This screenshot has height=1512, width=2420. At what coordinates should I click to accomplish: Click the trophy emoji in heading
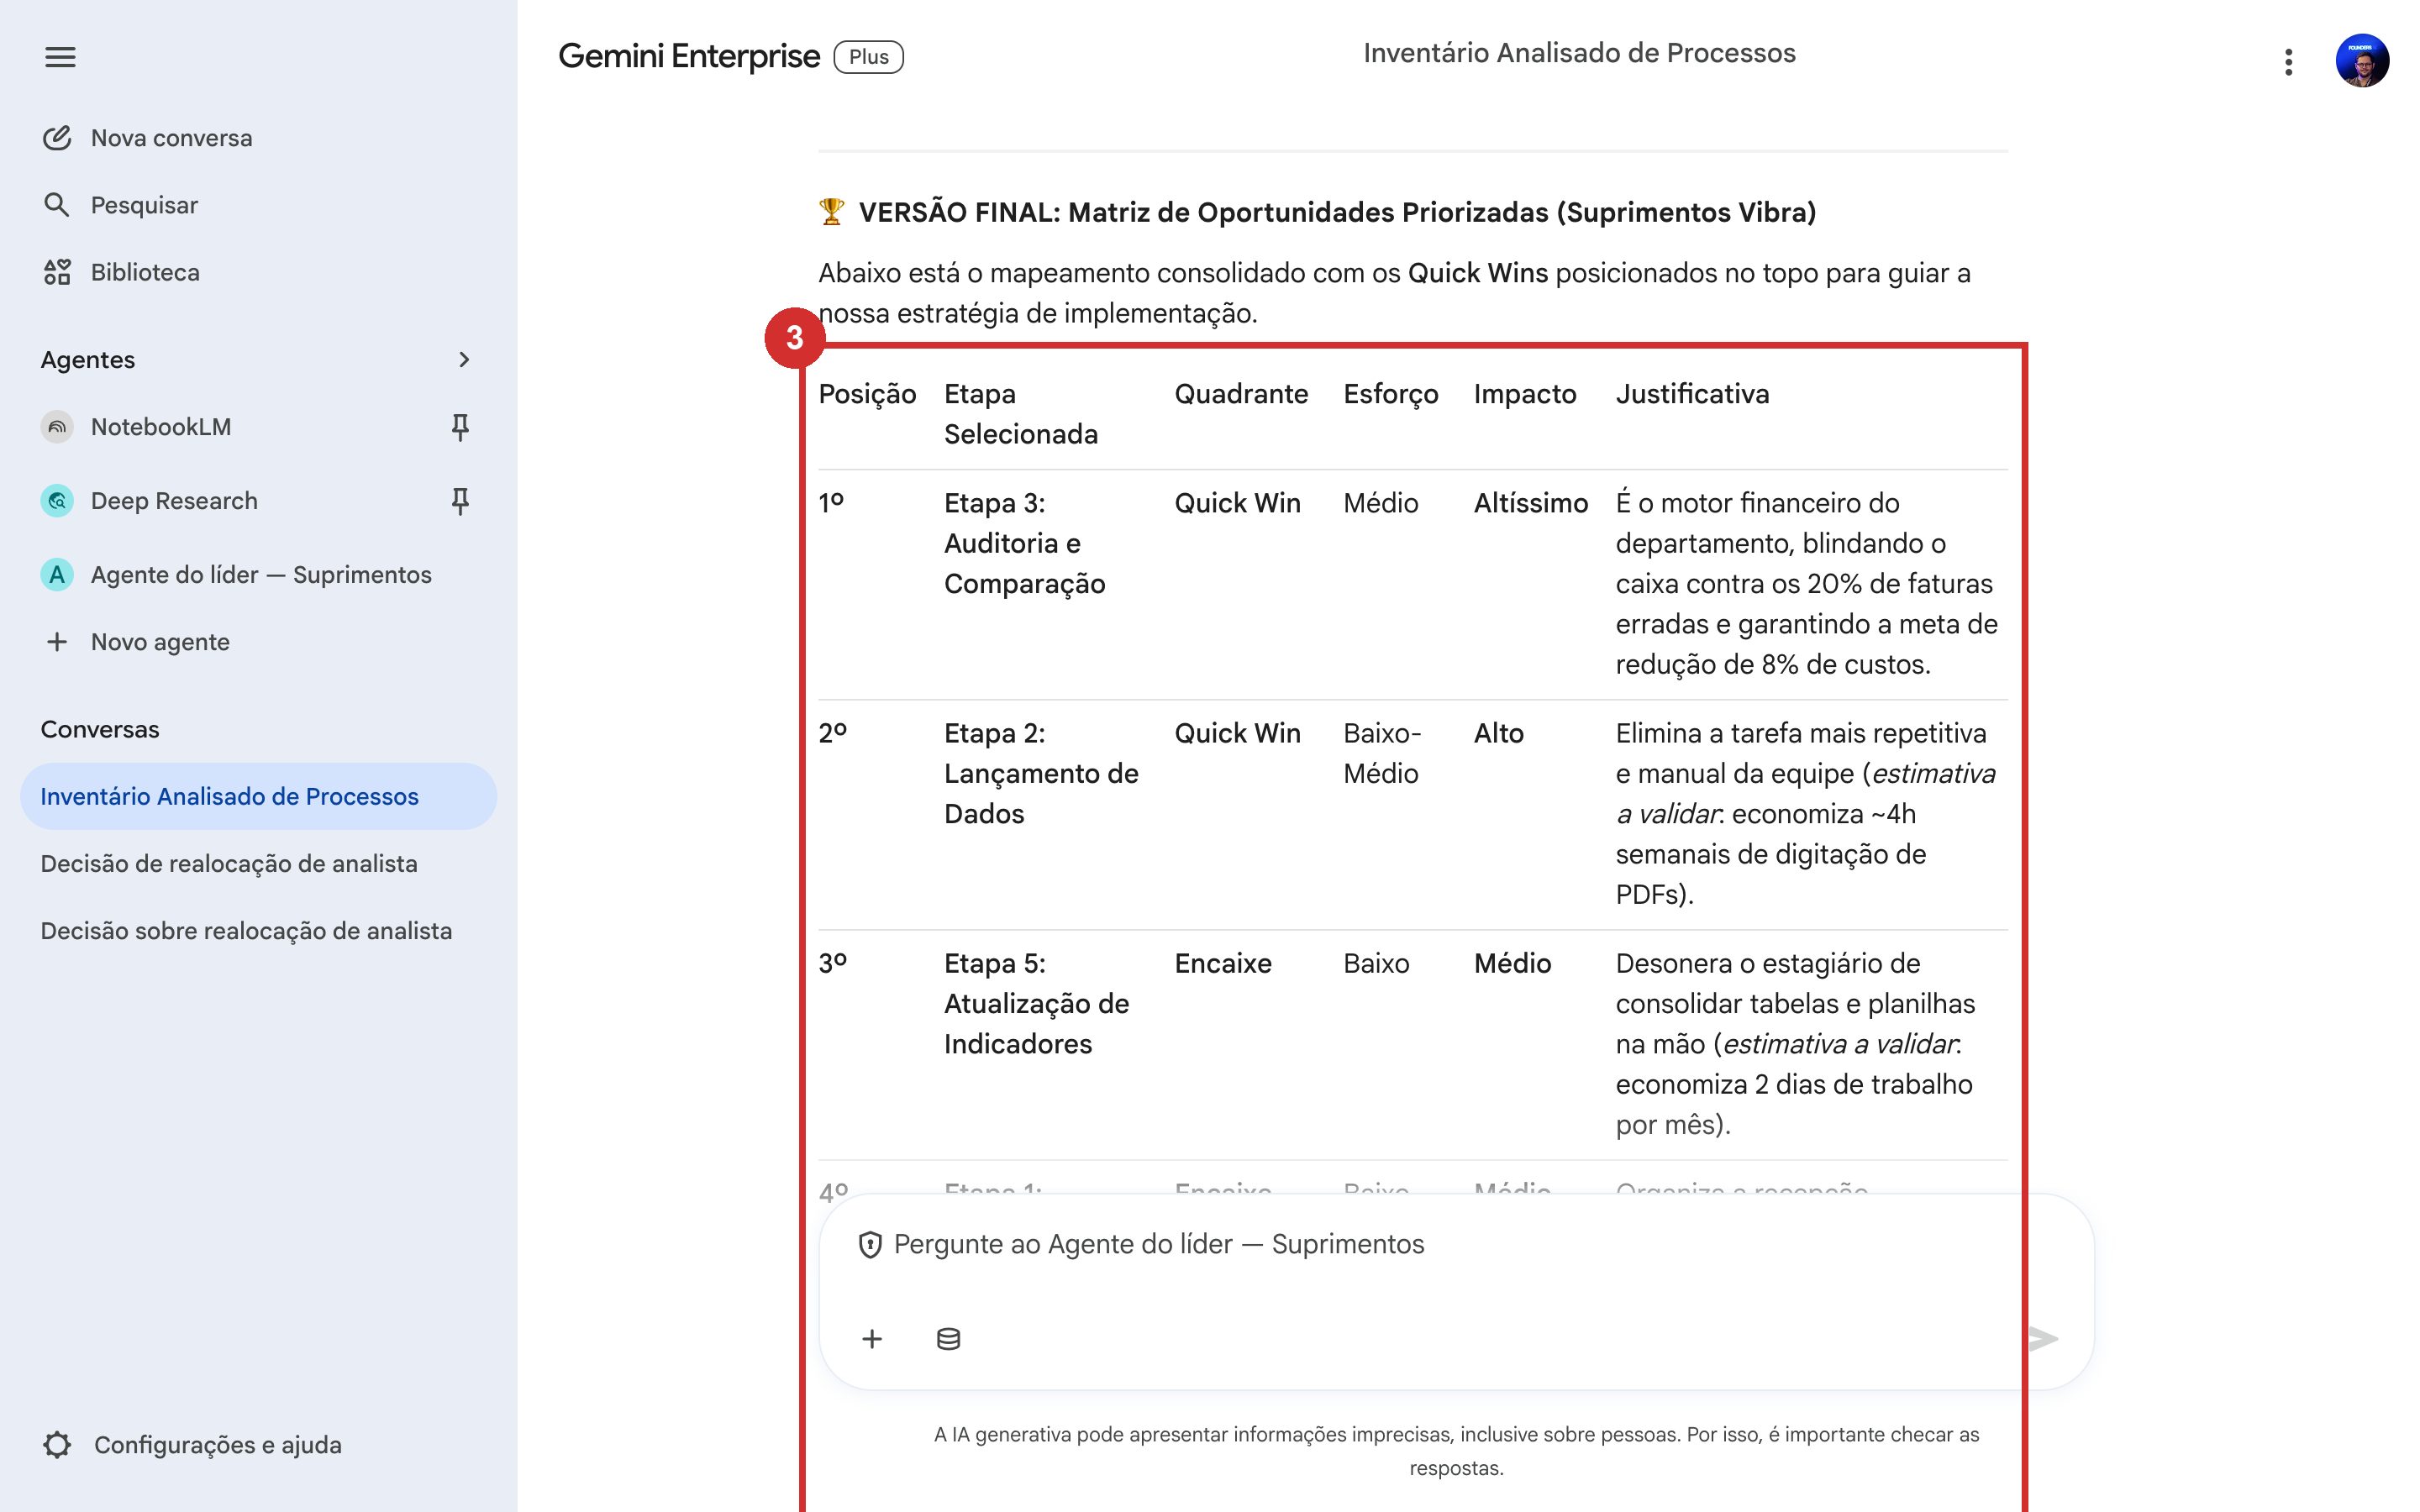831,212
